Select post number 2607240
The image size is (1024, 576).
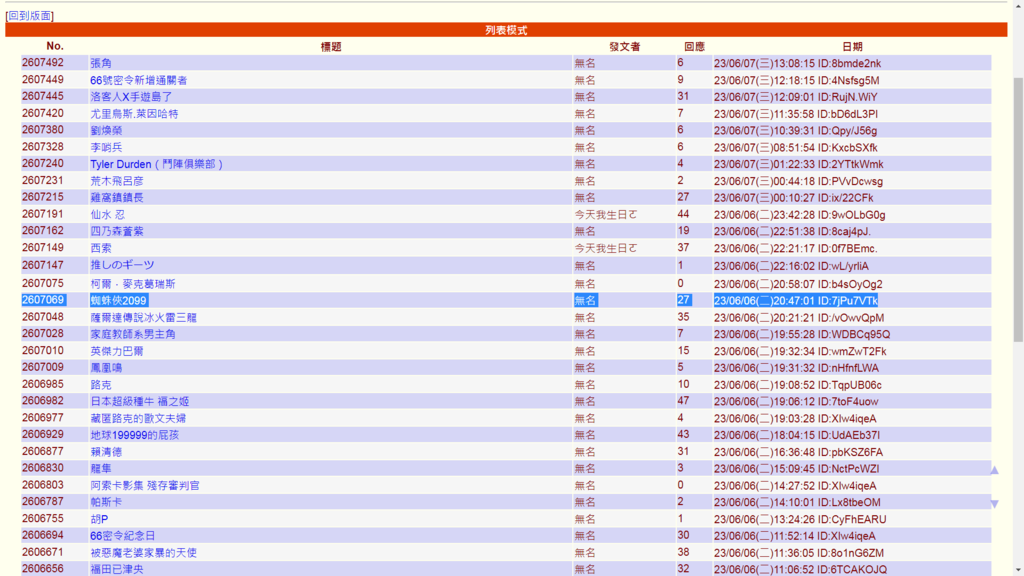point(42,163)
